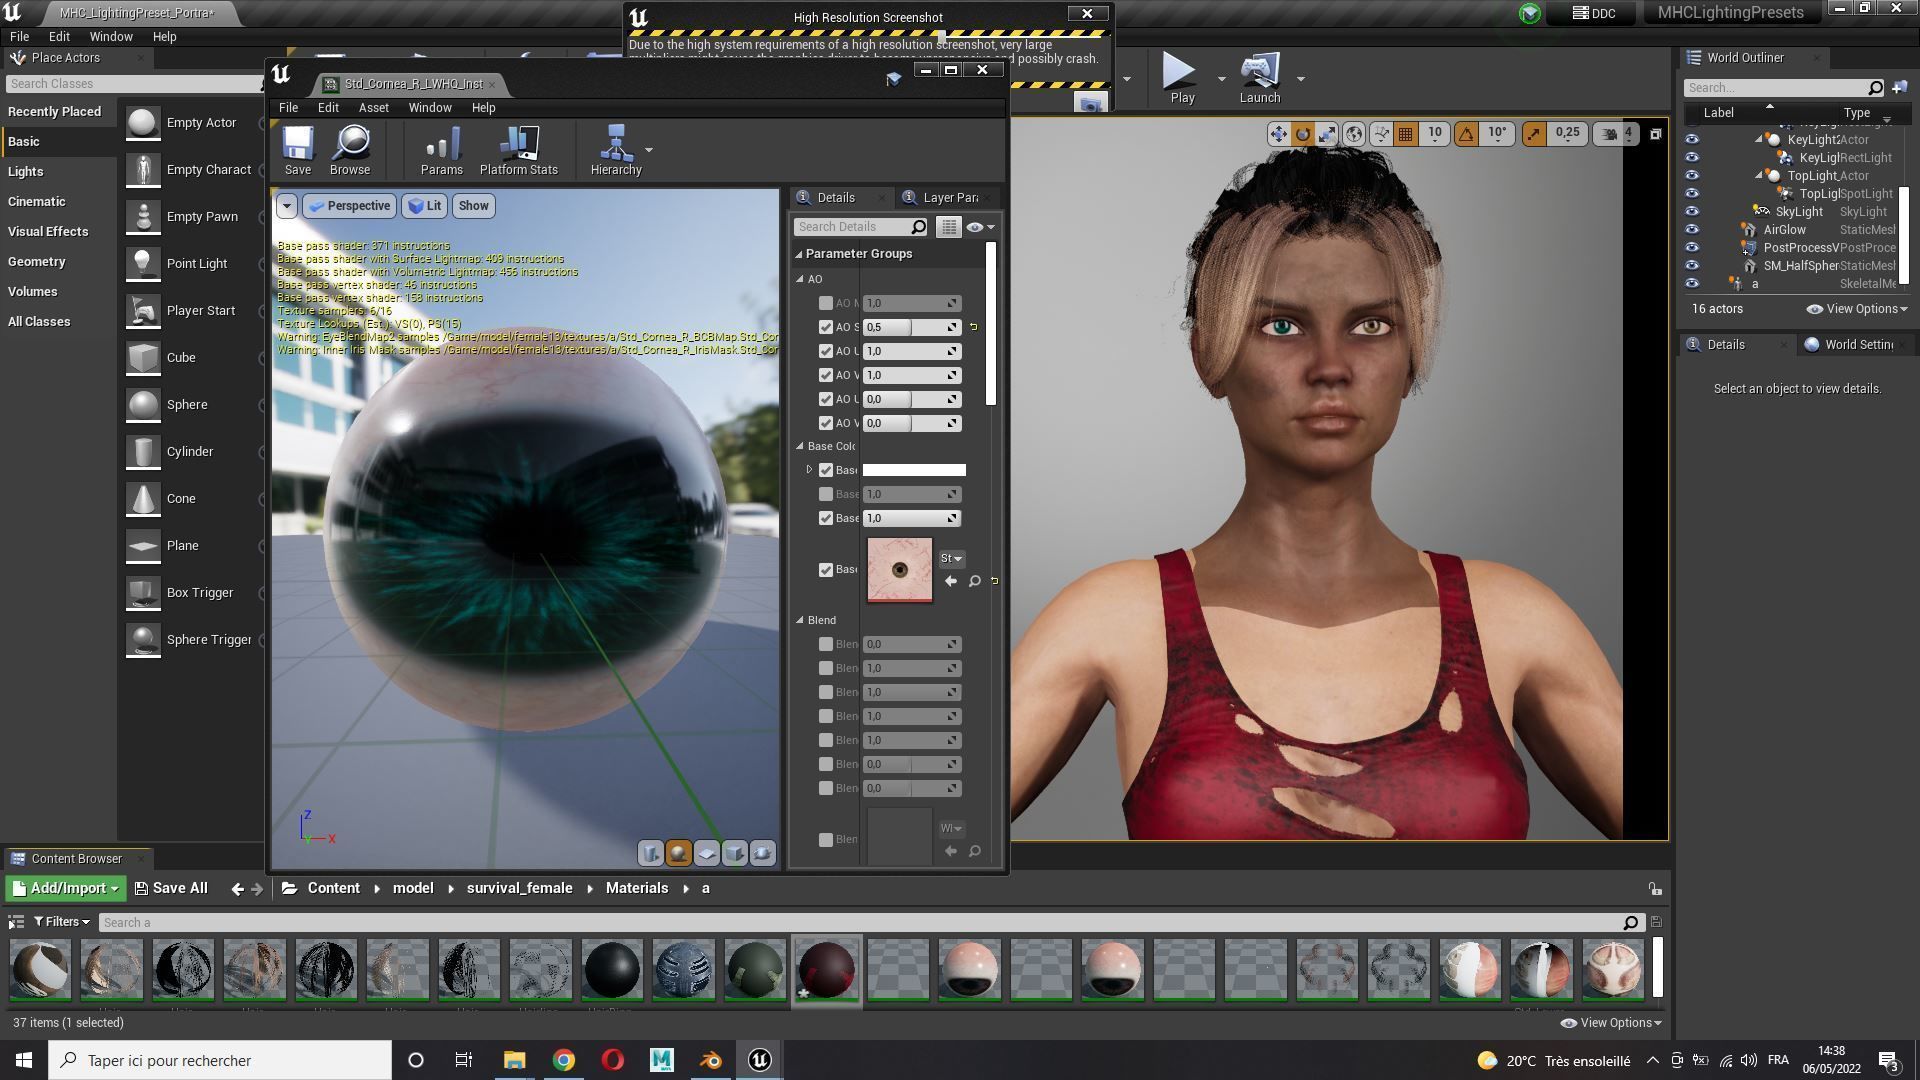Collapse Parameter Groups section

coord(799,254)
